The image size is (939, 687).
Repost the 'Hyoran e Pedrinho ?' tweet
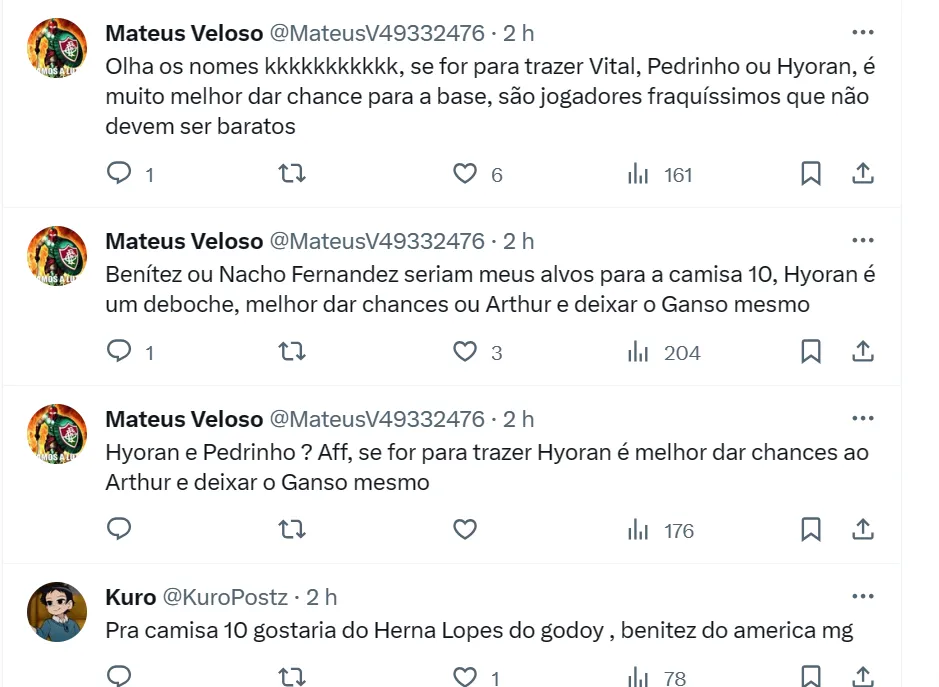pyautogui.click(x=291, y=530)
